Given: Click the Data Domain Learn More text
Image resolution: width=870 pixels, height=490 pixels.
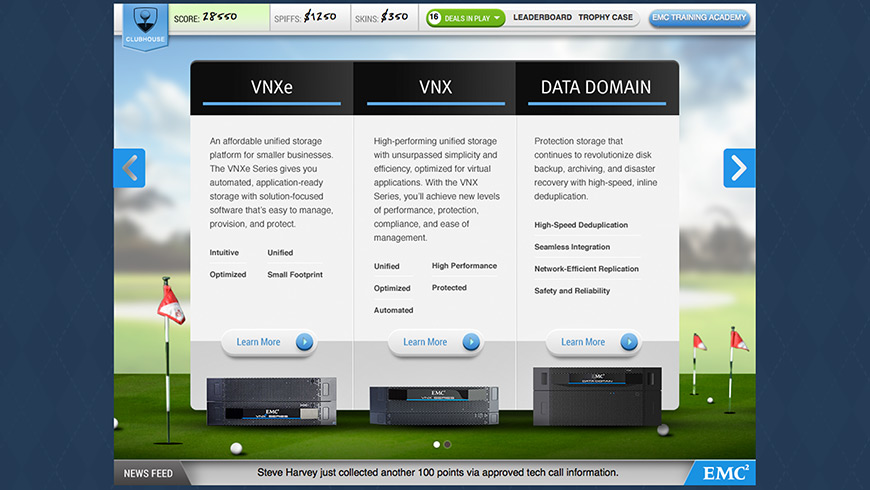Looking at the screenshot, I should tap(583, 342).
